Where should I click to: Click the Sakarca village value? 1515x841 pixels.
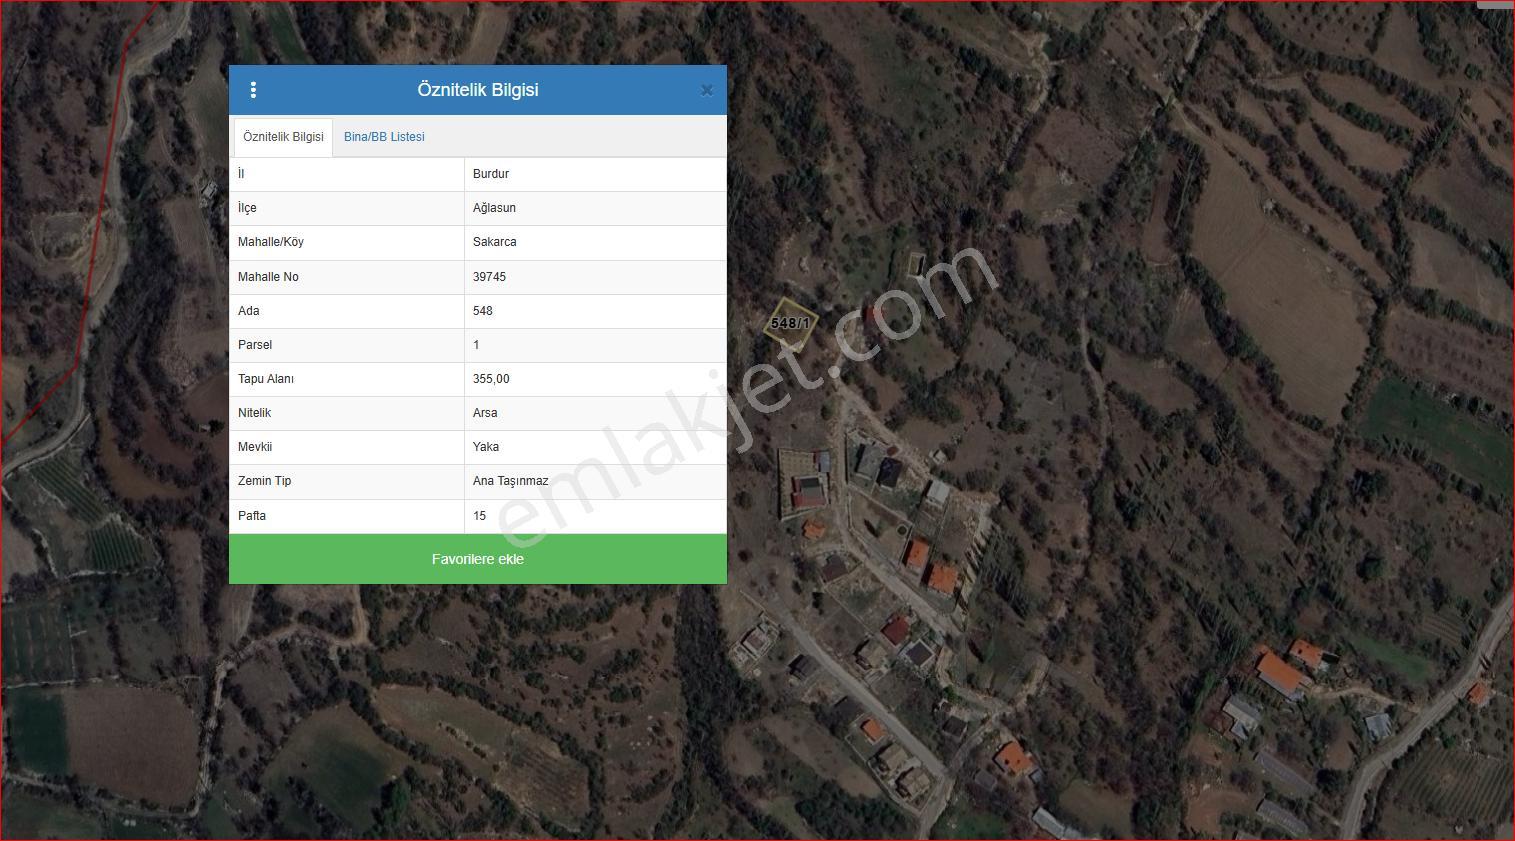coord(495,242)
